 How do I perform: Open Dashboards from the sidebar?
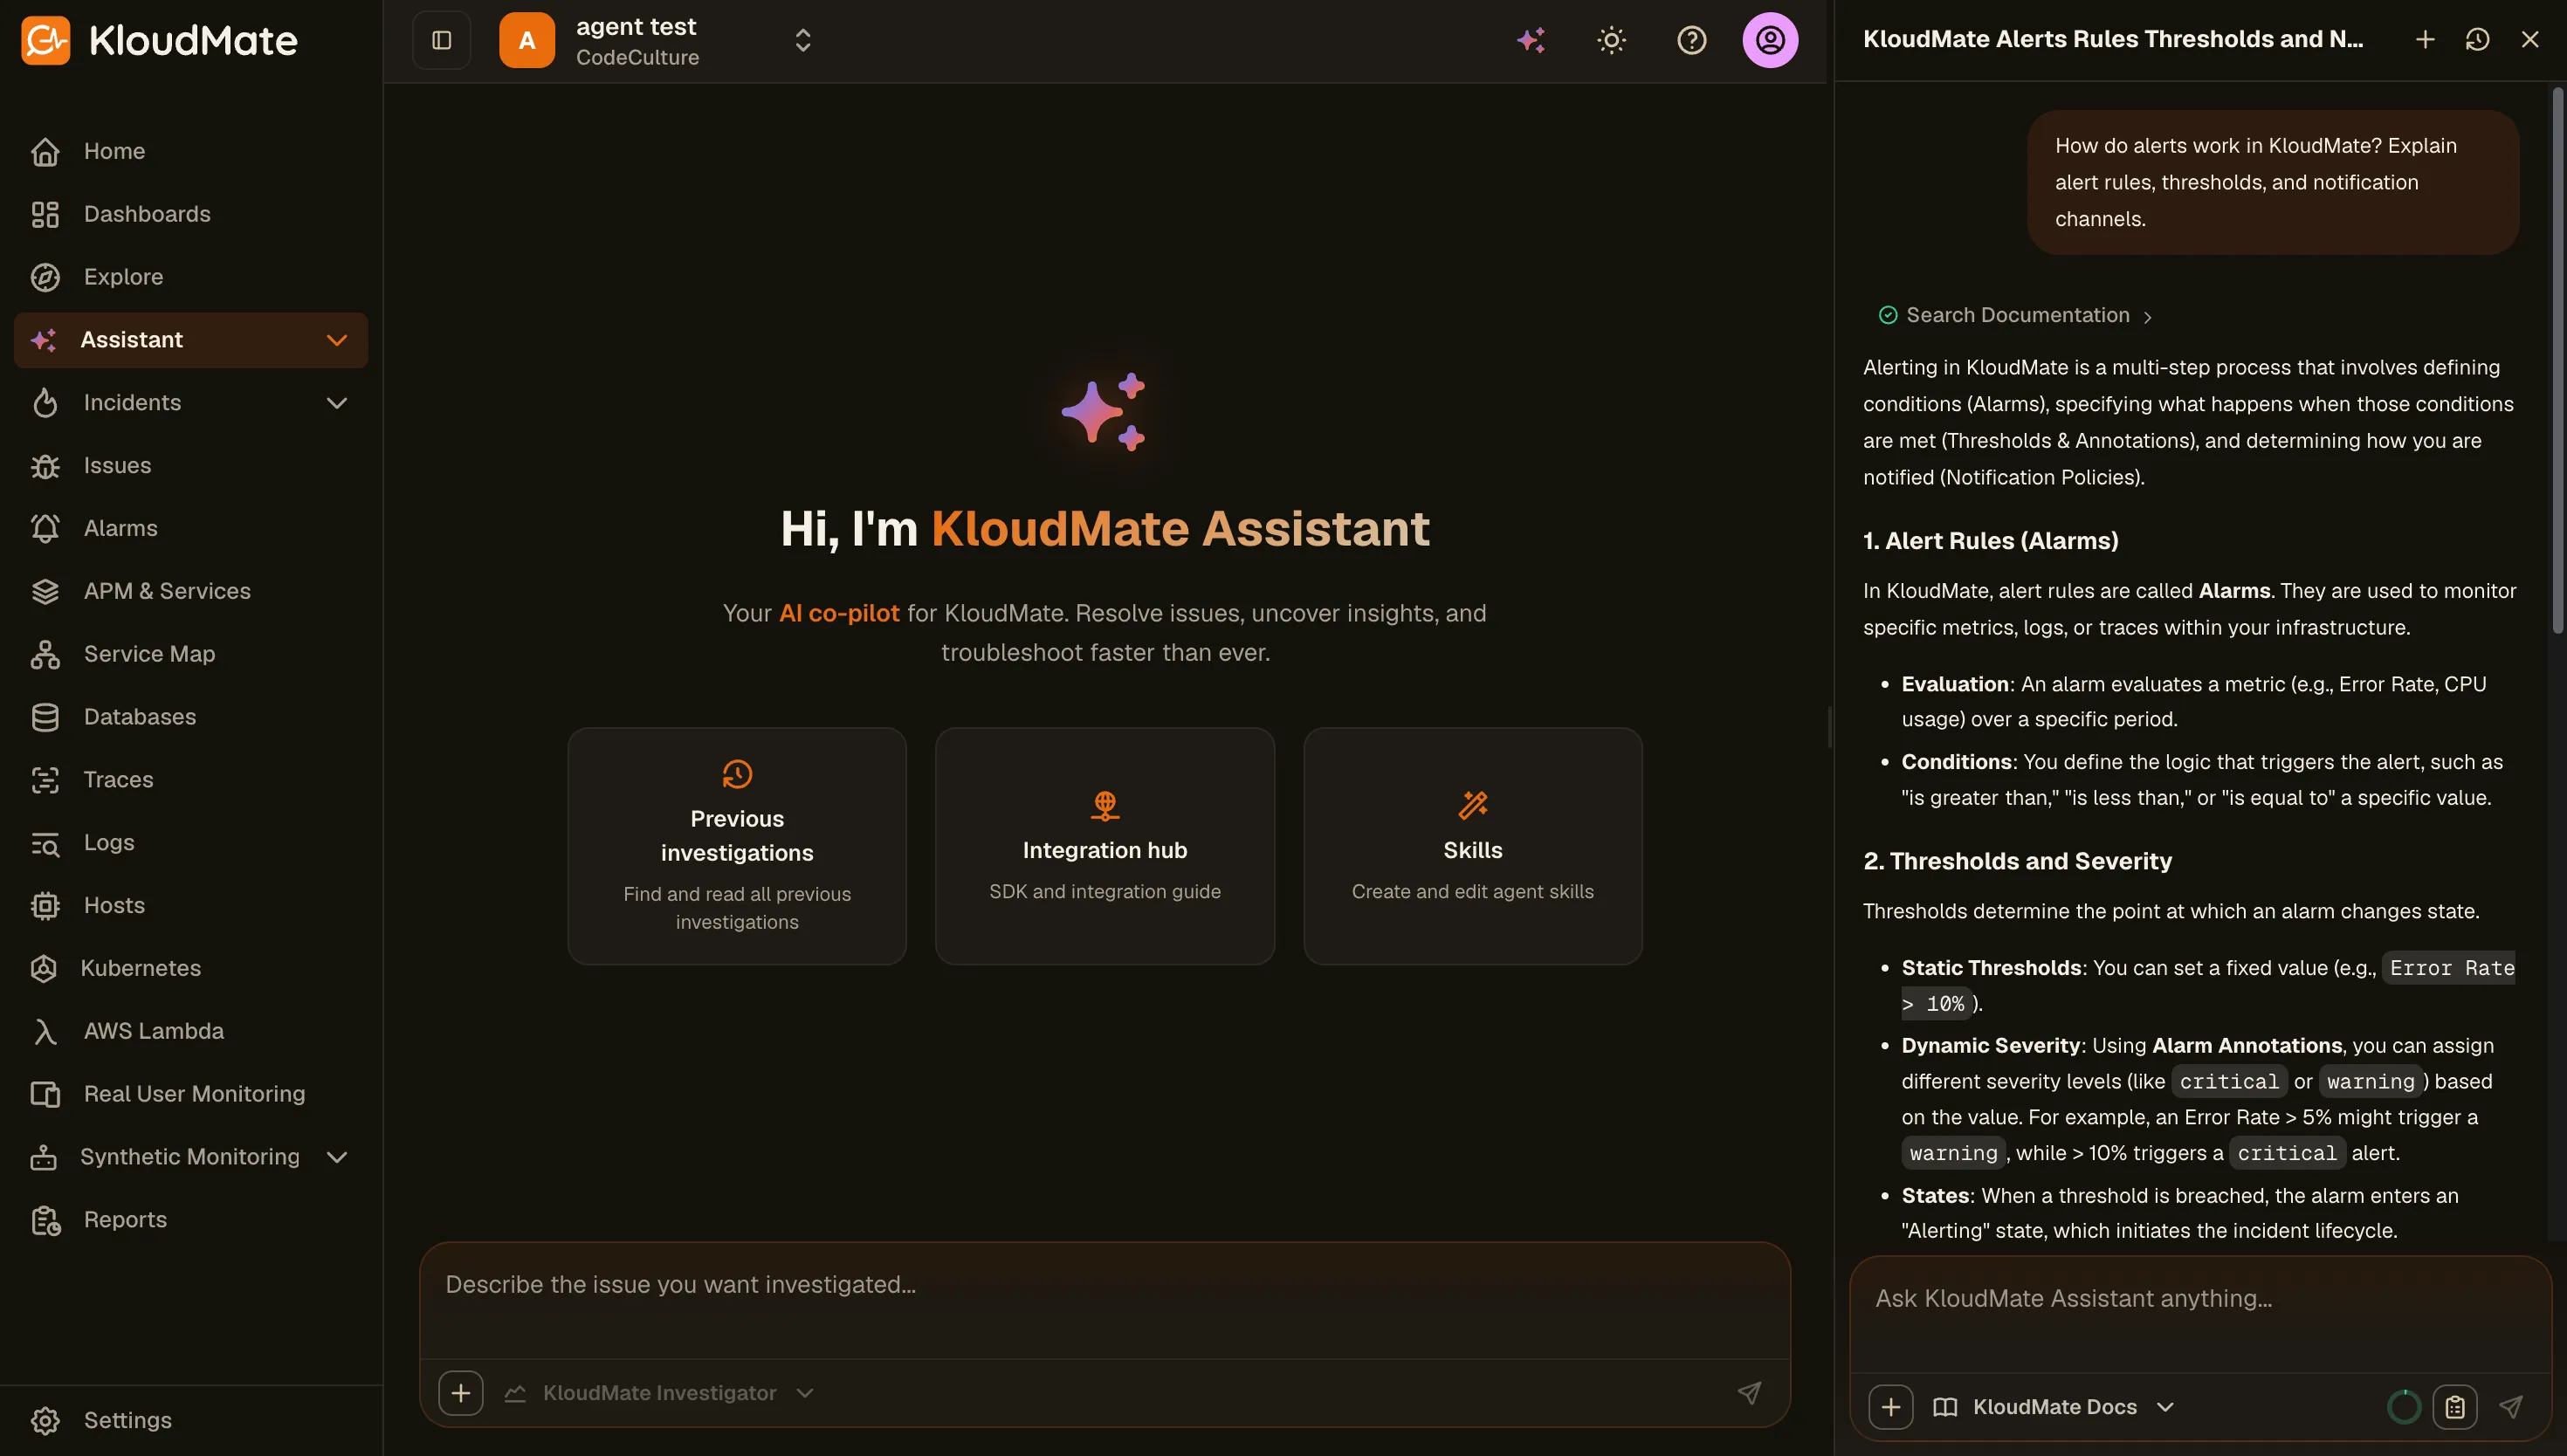click(191, 214)
